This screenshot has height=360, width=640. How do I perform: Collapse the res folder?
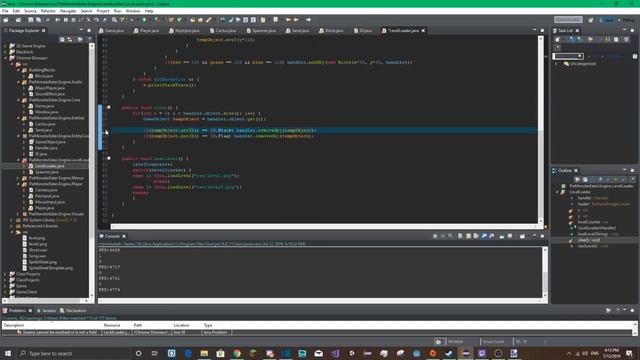12,232
